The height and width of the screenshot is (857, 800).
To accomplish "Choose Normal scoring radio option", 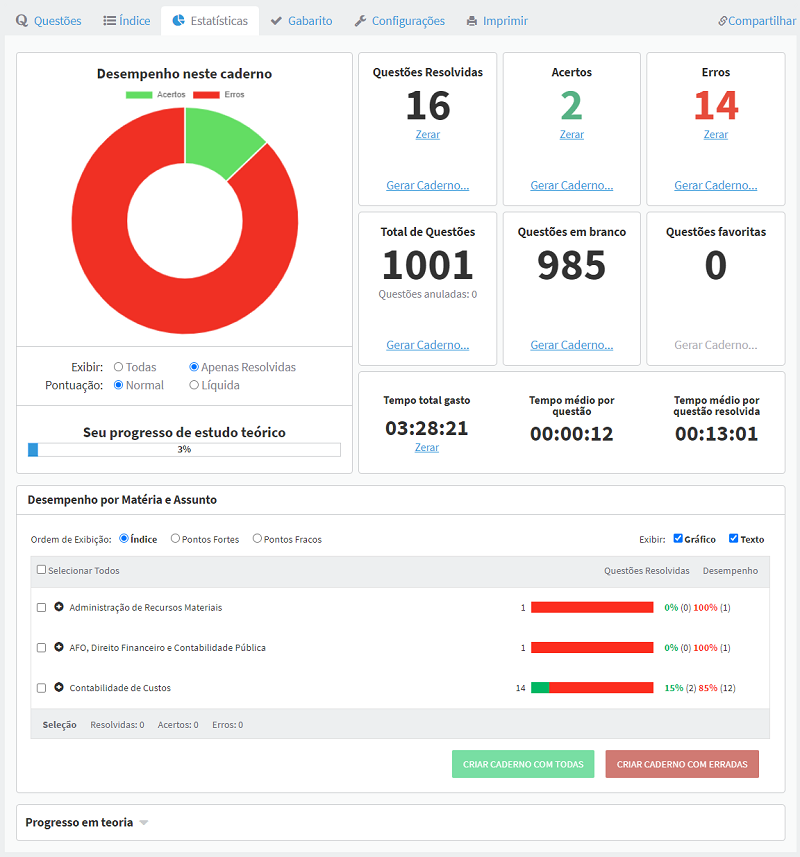I will (118, 385).
